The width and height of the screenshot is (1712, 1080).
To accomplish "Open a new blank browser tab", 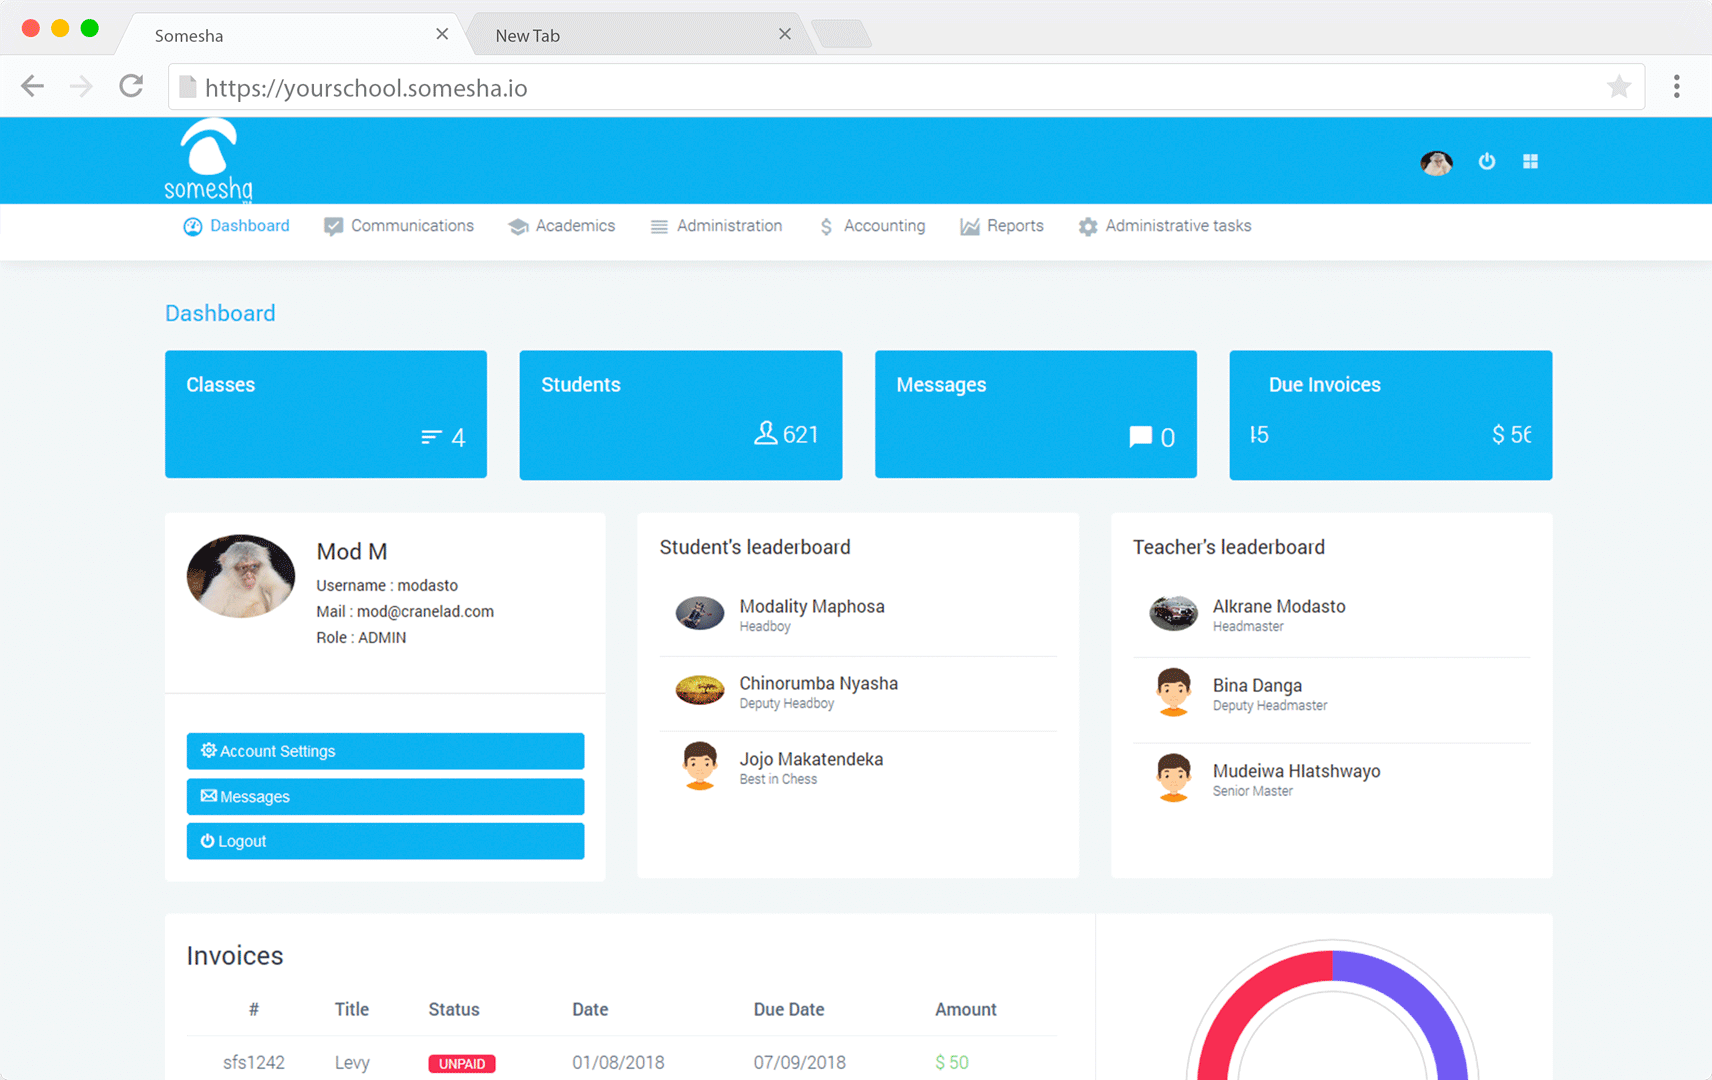I will tap(842, 35).
